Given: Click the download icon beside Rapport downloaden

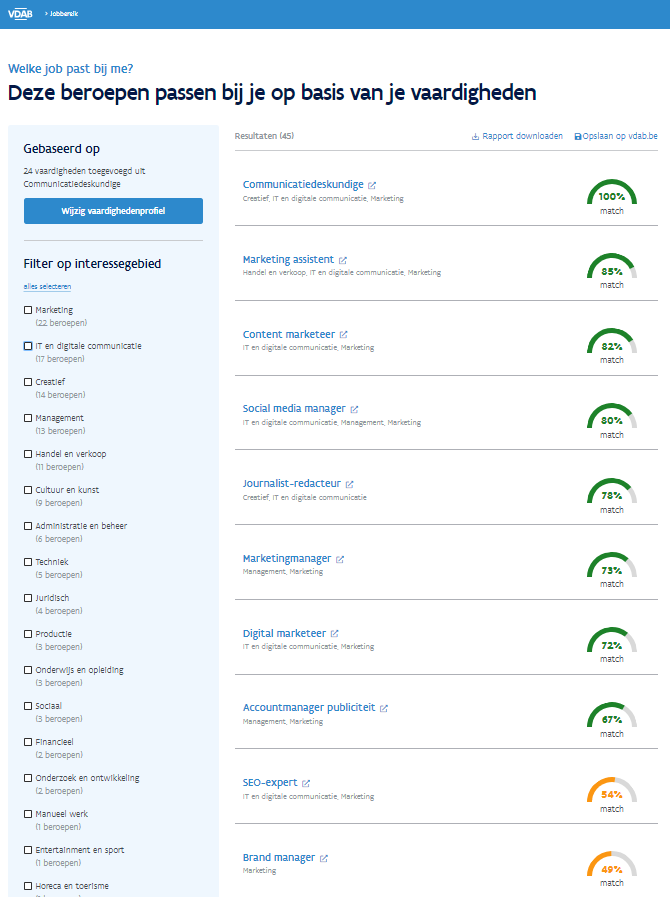Looking at the screenshot, I should click(x=475, y=137).
